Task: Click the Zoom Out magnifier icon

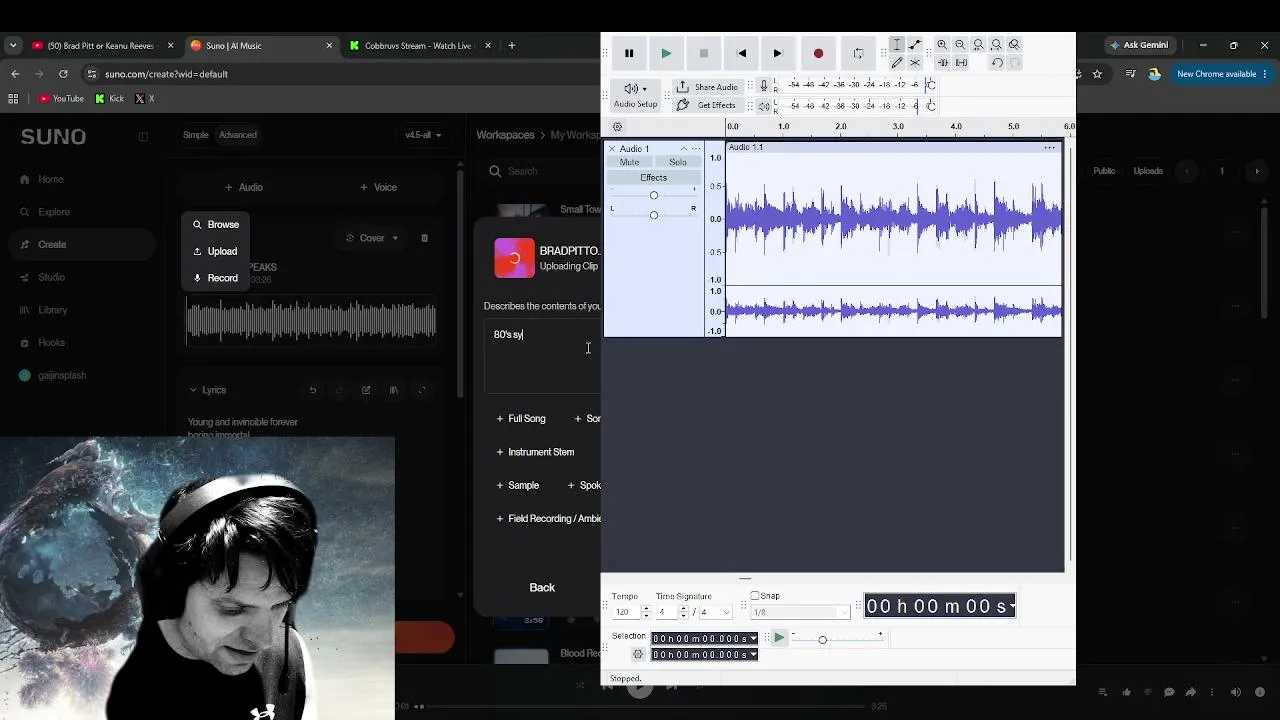Action: (960, 45)
